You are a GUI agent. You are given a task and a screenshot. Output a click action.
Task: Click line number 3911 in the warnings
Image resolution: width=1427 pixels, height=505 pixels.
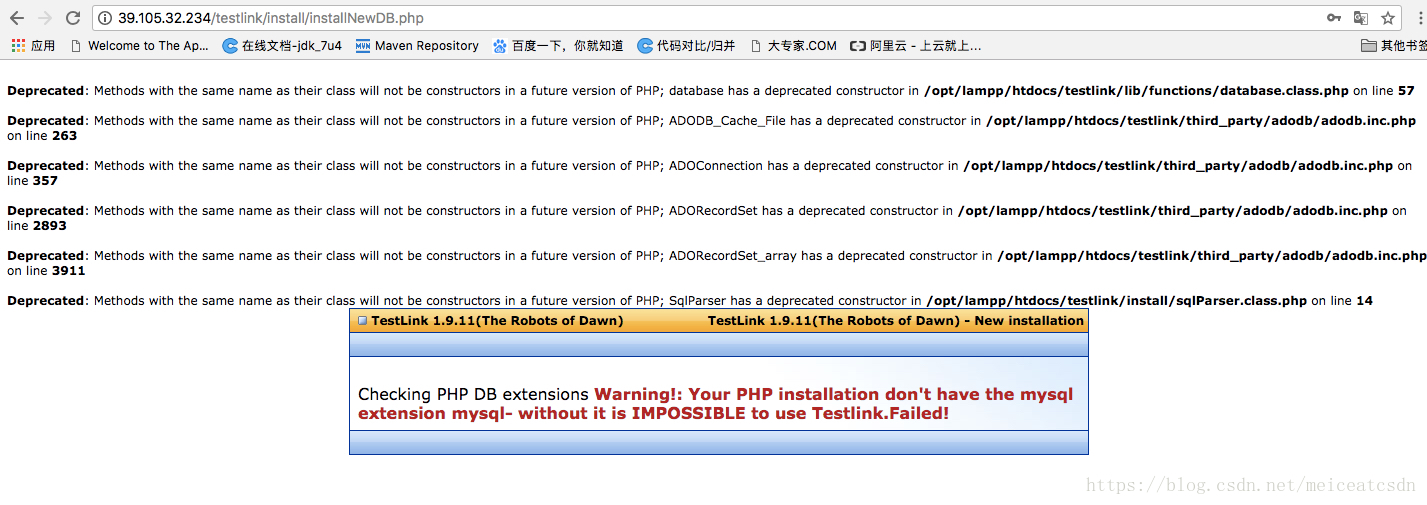pos(69,271)
